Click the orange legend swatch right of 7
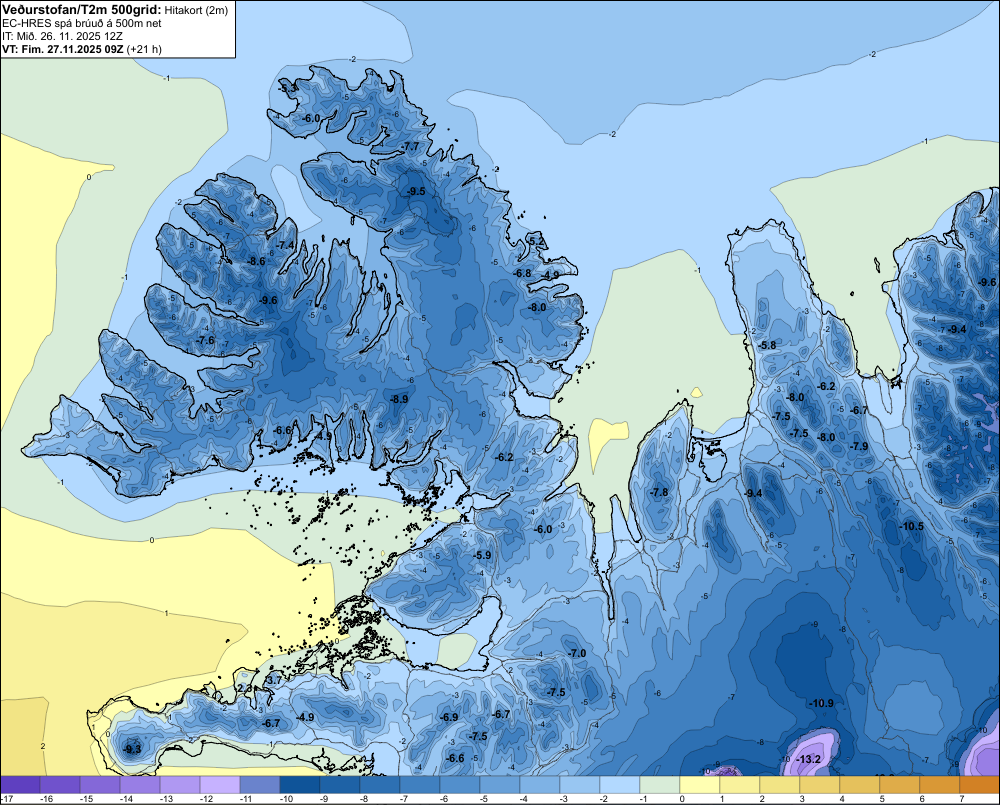The width and height of the screenshot is (1000, 805). [980, 785]
